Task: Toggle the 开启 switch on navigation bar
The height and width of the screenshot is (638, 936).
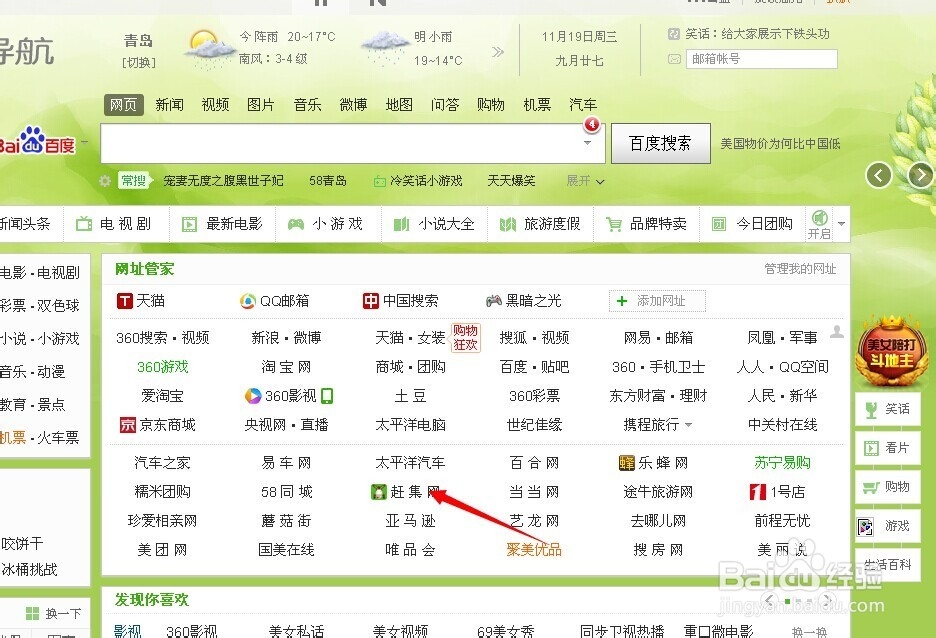Action: (x=820, y=224)
